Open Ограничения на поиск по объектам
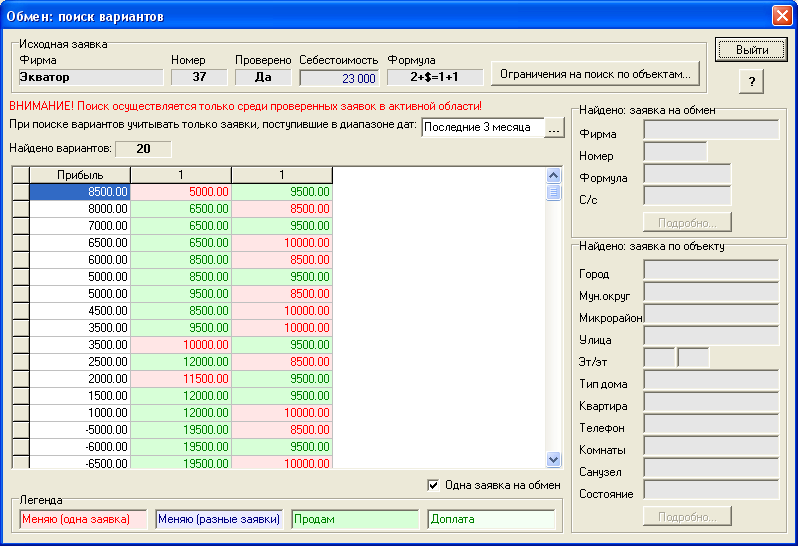This screenshot has width=798, height=546. point(595,74)
